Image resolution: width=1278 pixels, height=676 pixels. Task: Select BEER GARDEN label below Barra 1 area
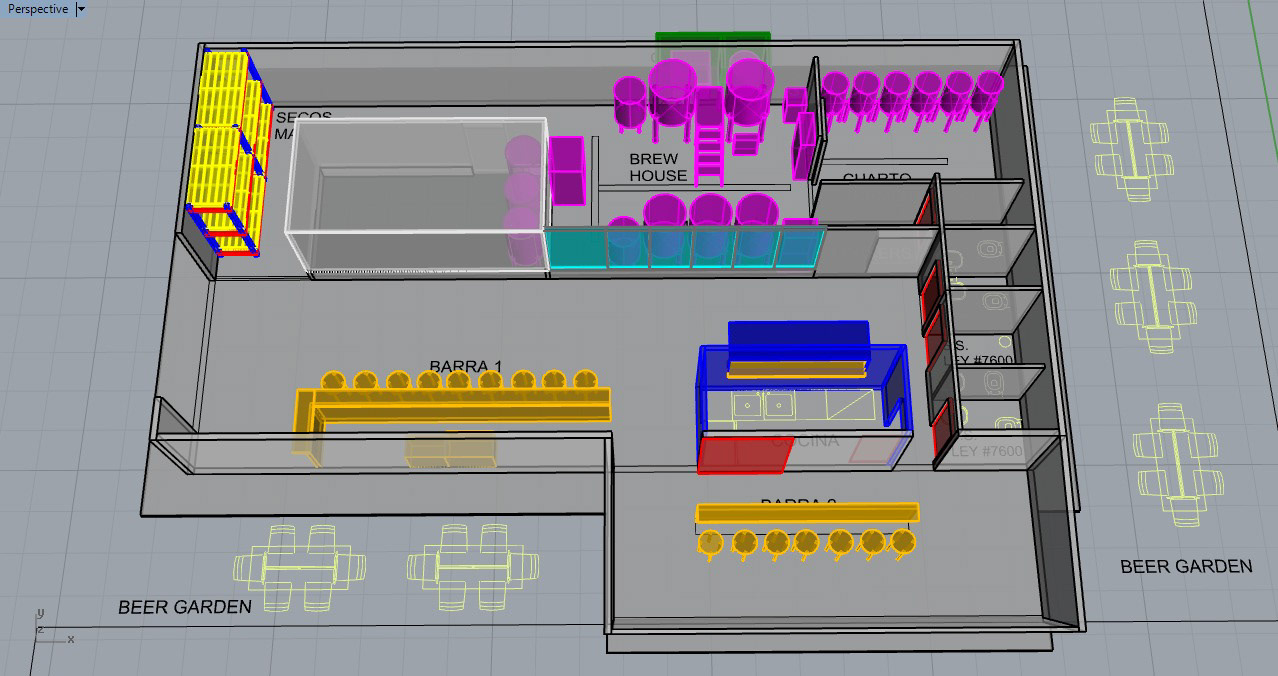185,606
